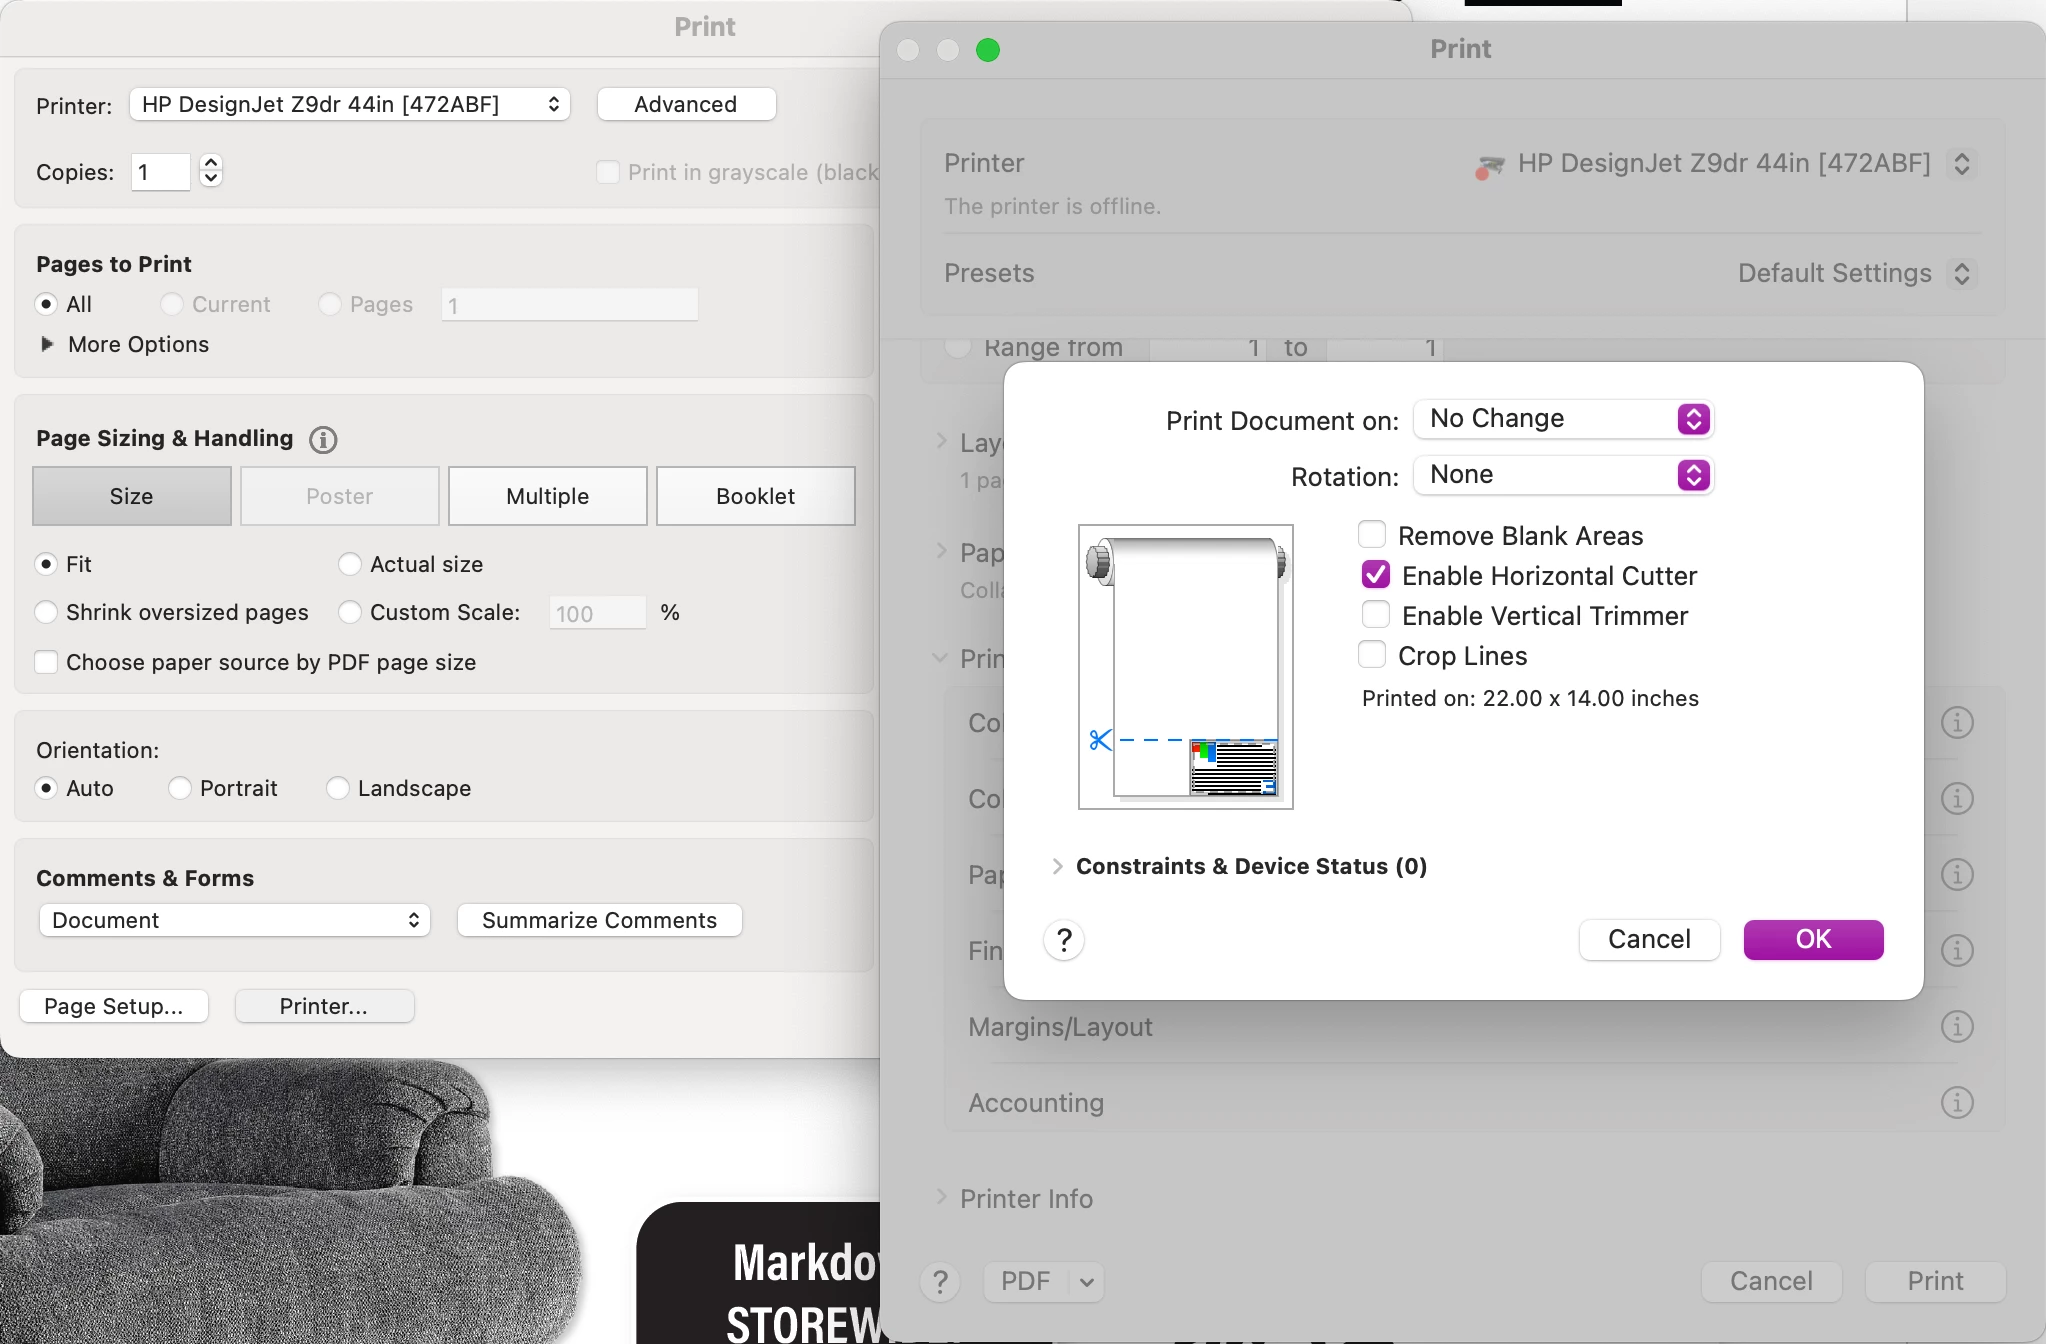This screenshot has height=1344, width=2046.
Task: Click the roll paper preview thumbnail
Action: 1186,666
